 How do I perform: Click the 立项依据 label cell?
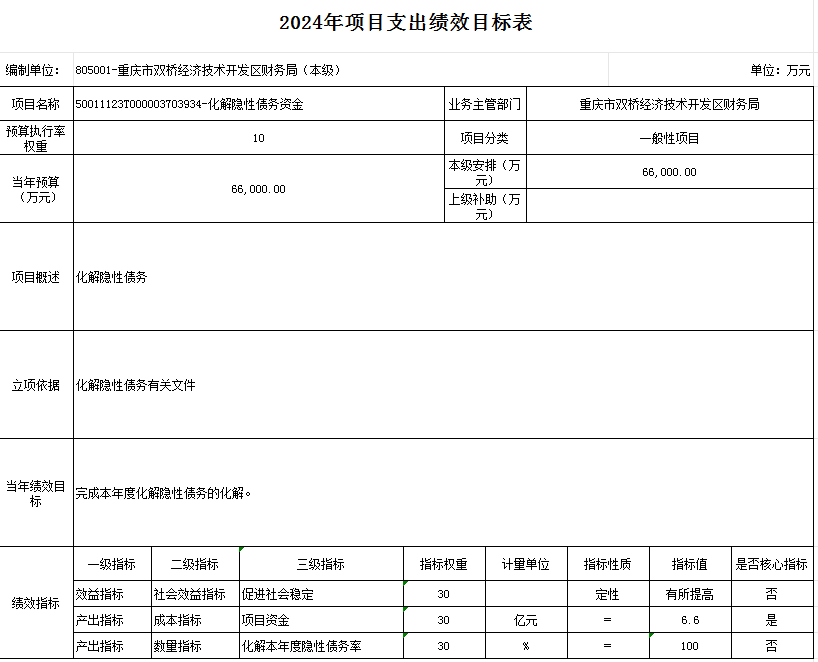[37, 384]
